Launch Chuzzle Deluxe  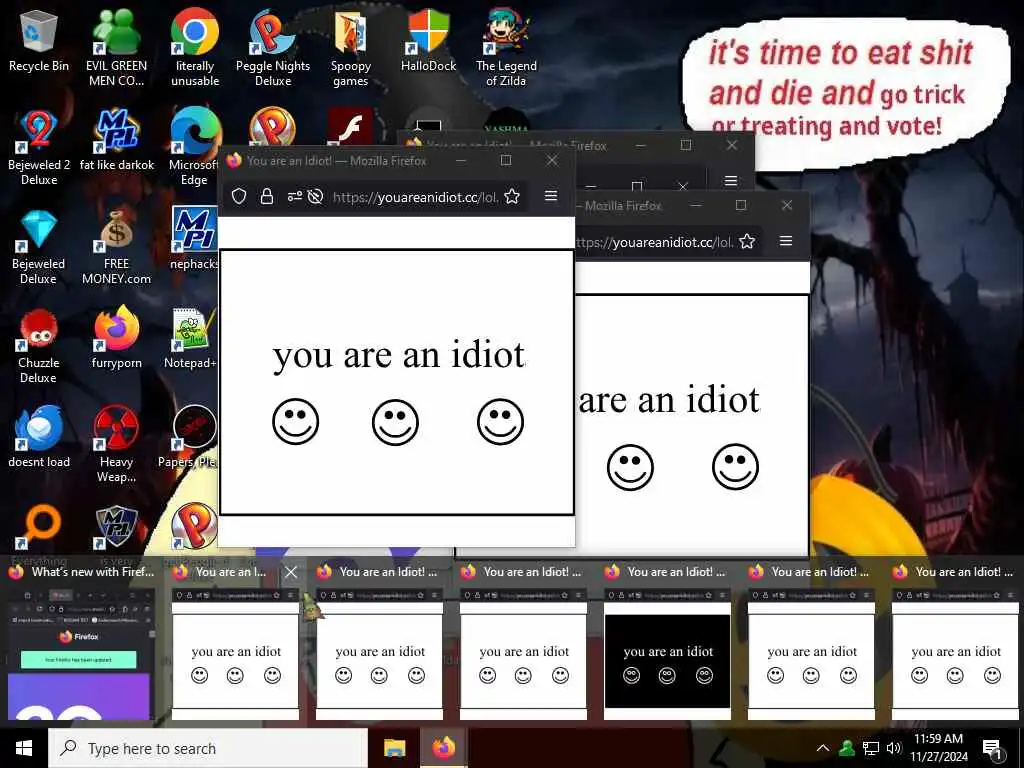coord(39,346)
